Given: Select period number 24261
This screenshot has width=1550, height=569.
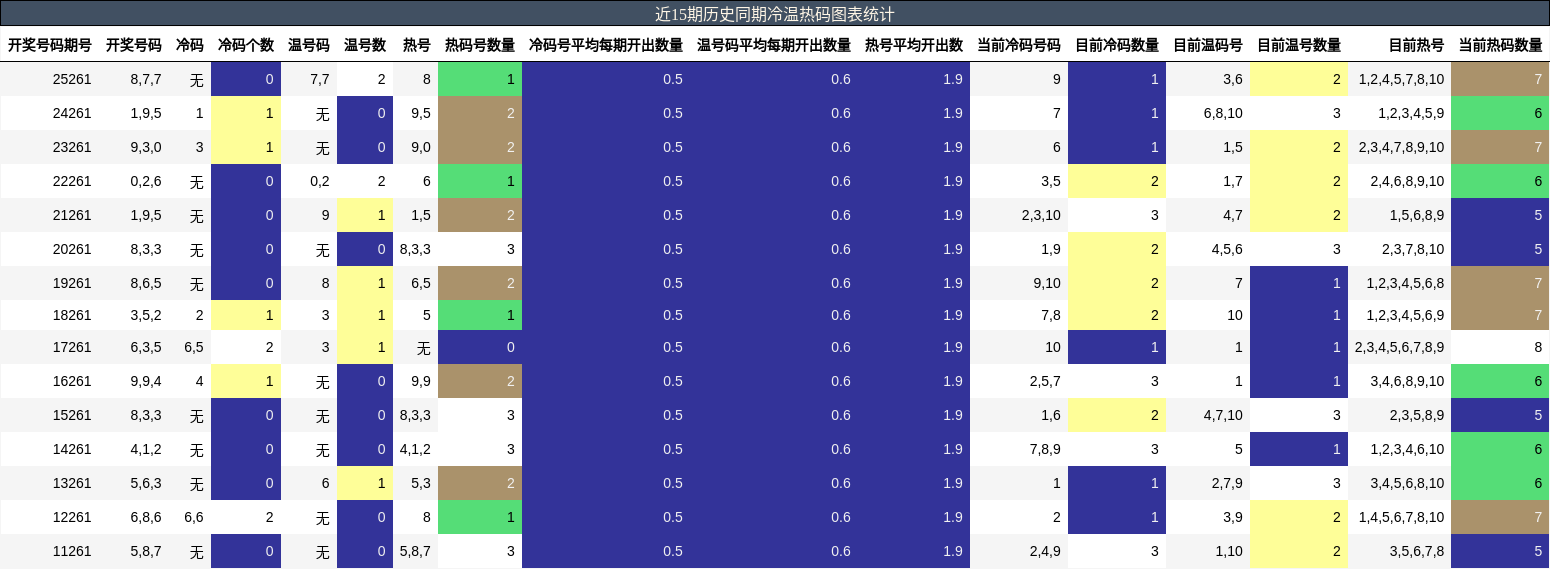Looking at the screenshot, I should 72,113.
